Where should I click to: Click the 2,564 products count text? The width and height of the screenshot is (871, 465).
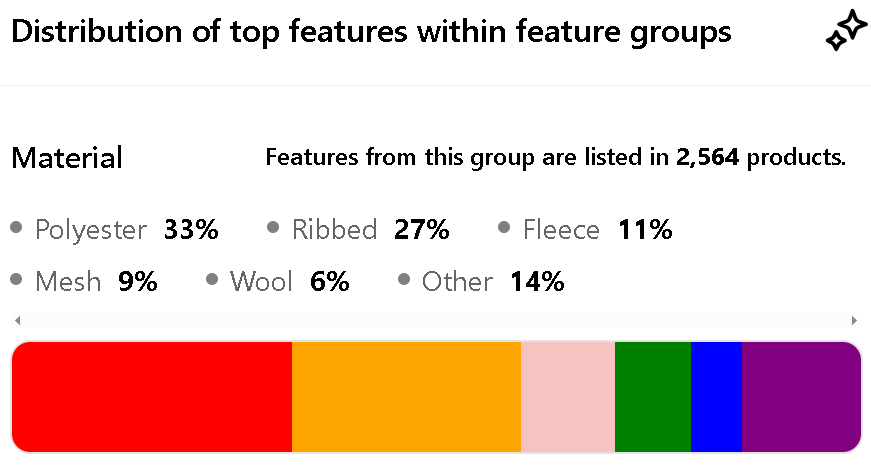[707, 157]
